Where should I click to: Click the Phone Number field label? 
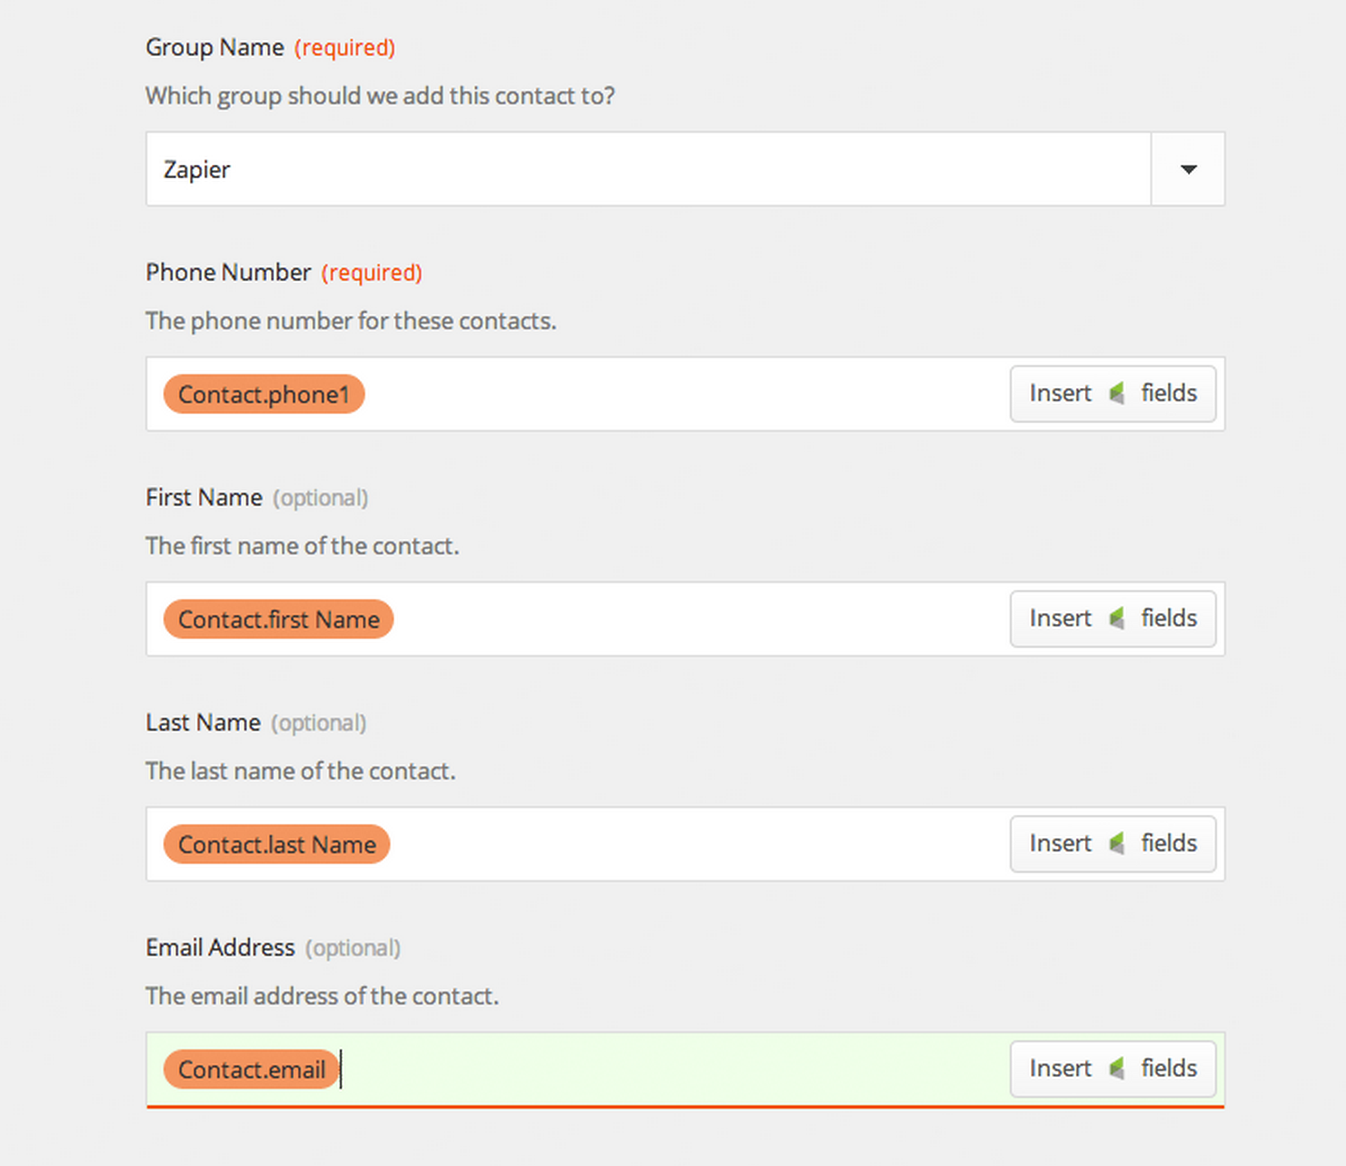click(228, 272)
